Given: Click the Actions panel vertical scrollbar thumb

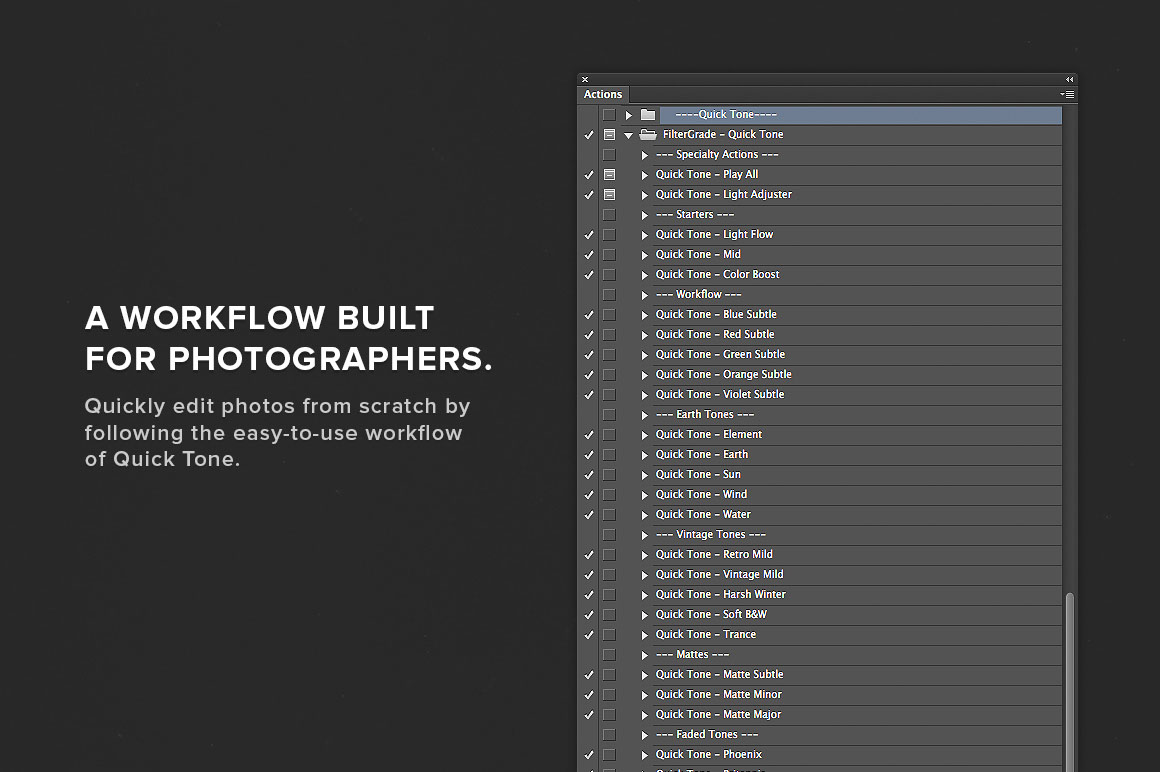Looking at the screenshot, I should [1070, 680].
